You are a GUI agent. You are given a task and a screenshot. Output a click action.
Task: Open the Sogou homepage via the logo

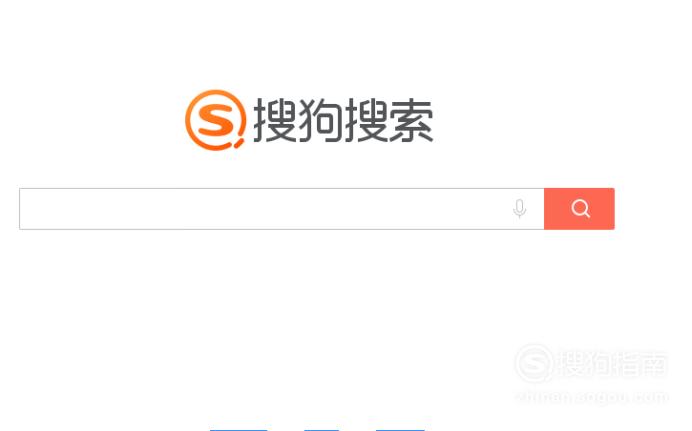pos(309,120)
